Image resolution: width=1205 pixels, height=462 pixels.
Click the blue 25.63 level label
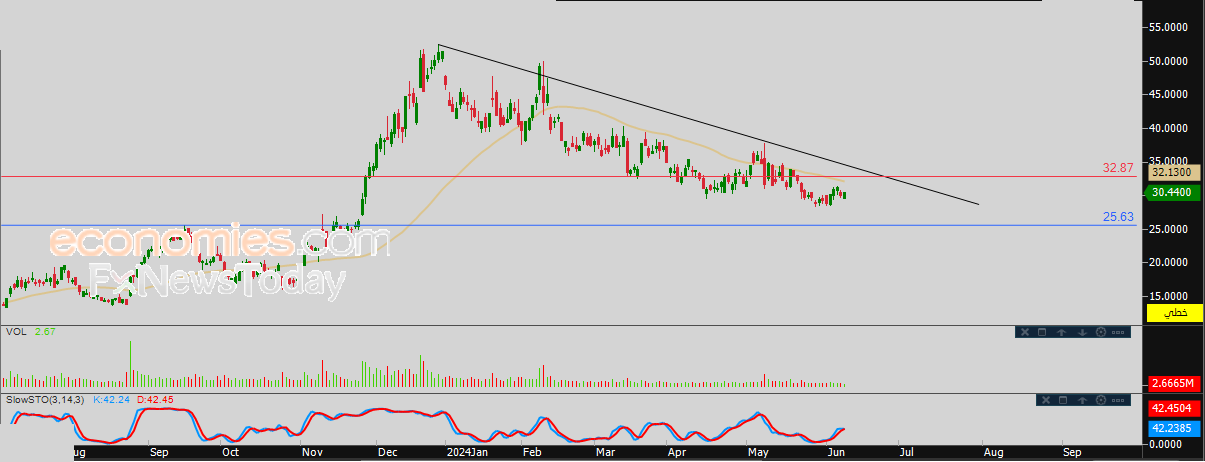(x=1117, y=216)
